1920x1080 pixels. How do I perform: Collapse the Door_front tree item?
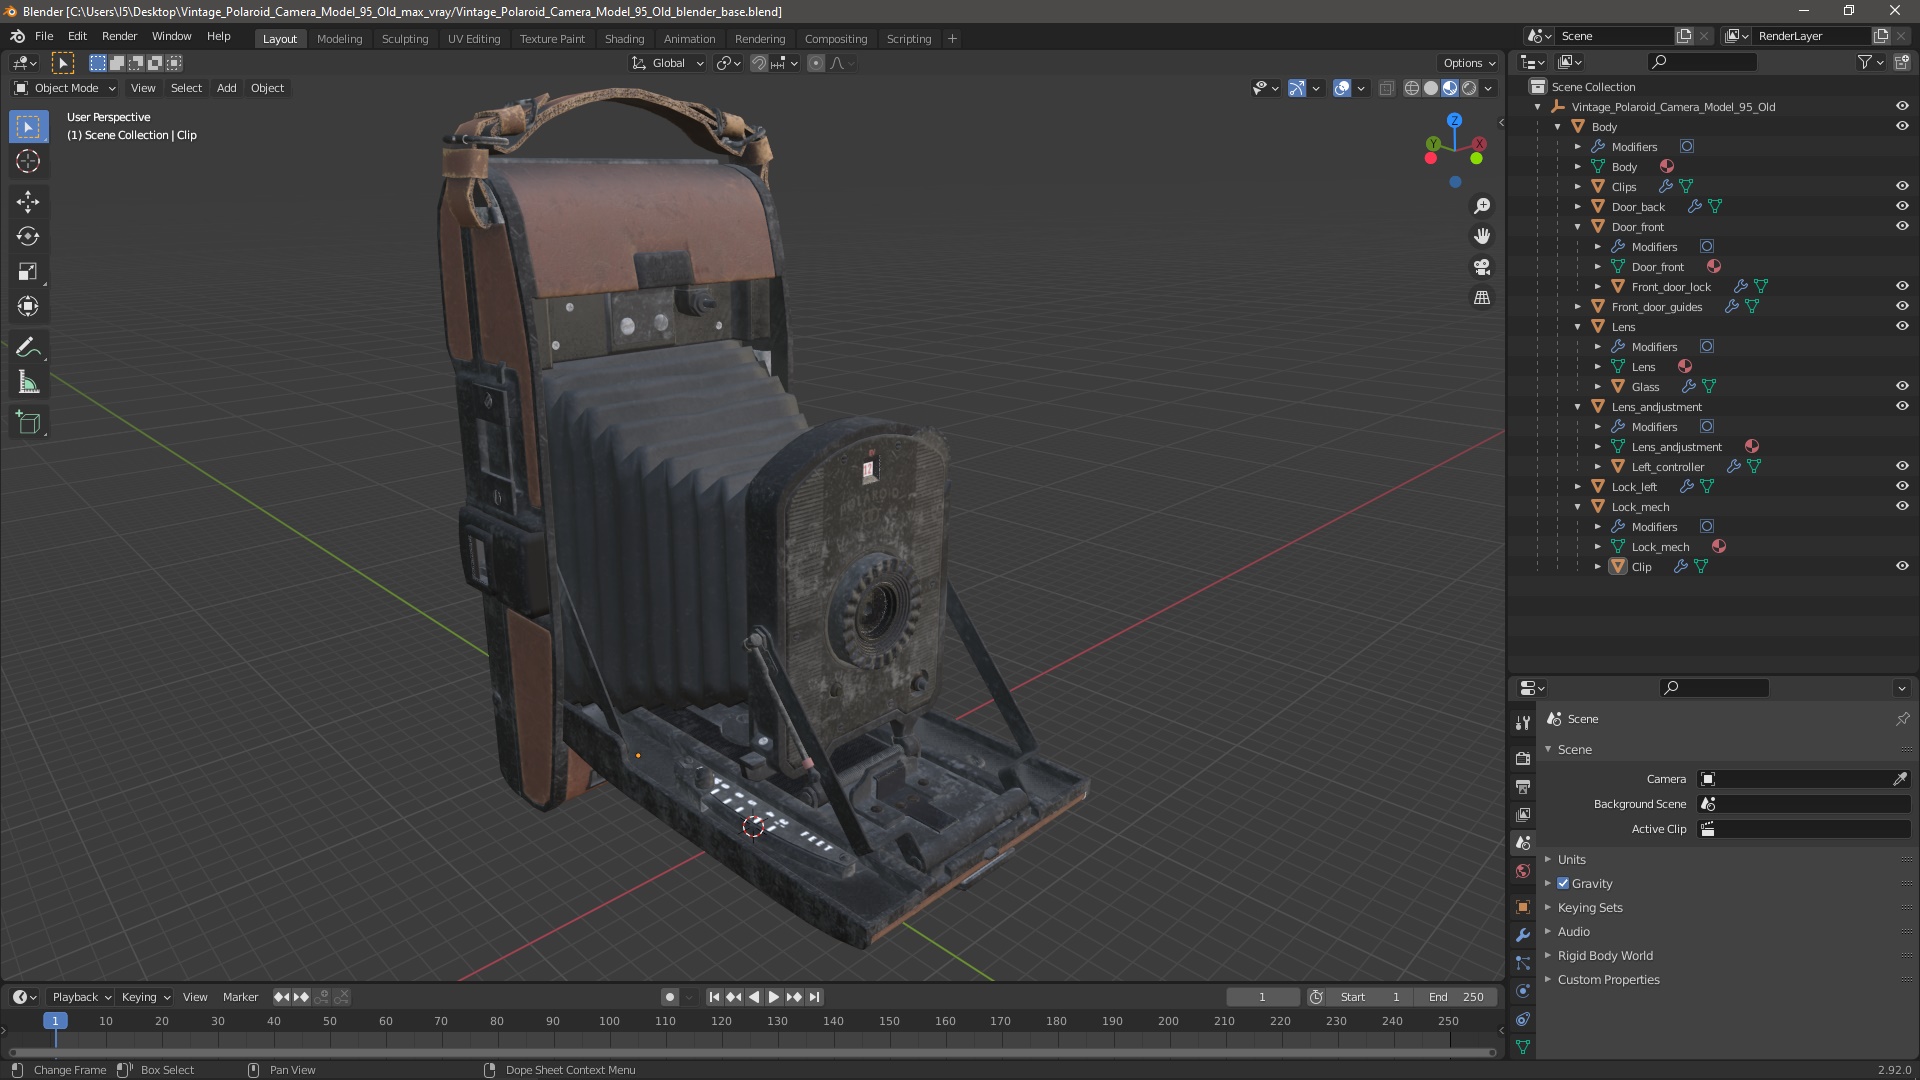(1578, 227)
